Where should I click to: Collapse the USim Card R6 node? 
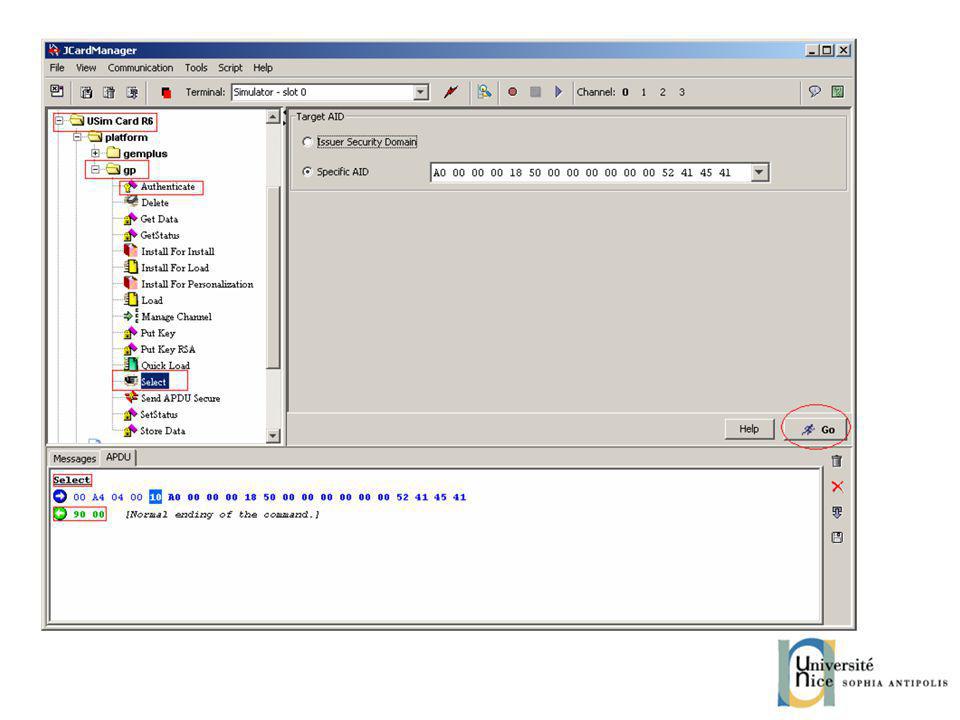(59, 121)
